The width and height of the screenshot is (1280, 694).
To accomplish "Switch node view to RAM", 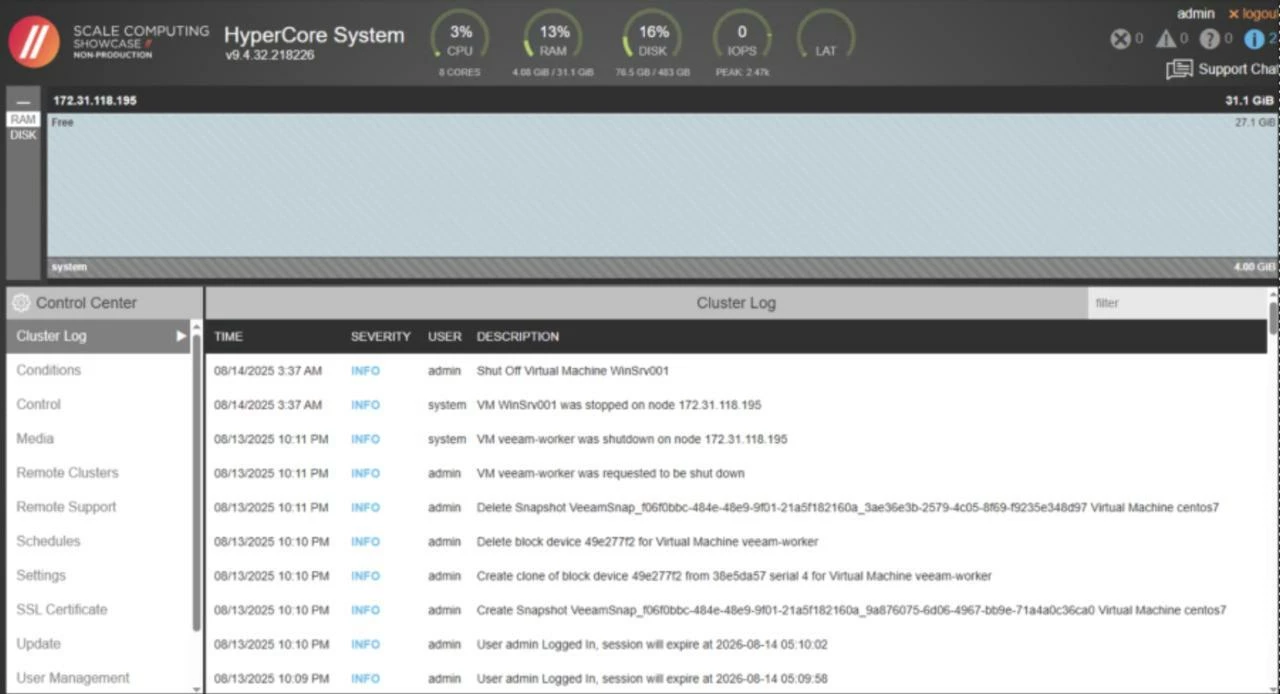I will tap(23, 119).
